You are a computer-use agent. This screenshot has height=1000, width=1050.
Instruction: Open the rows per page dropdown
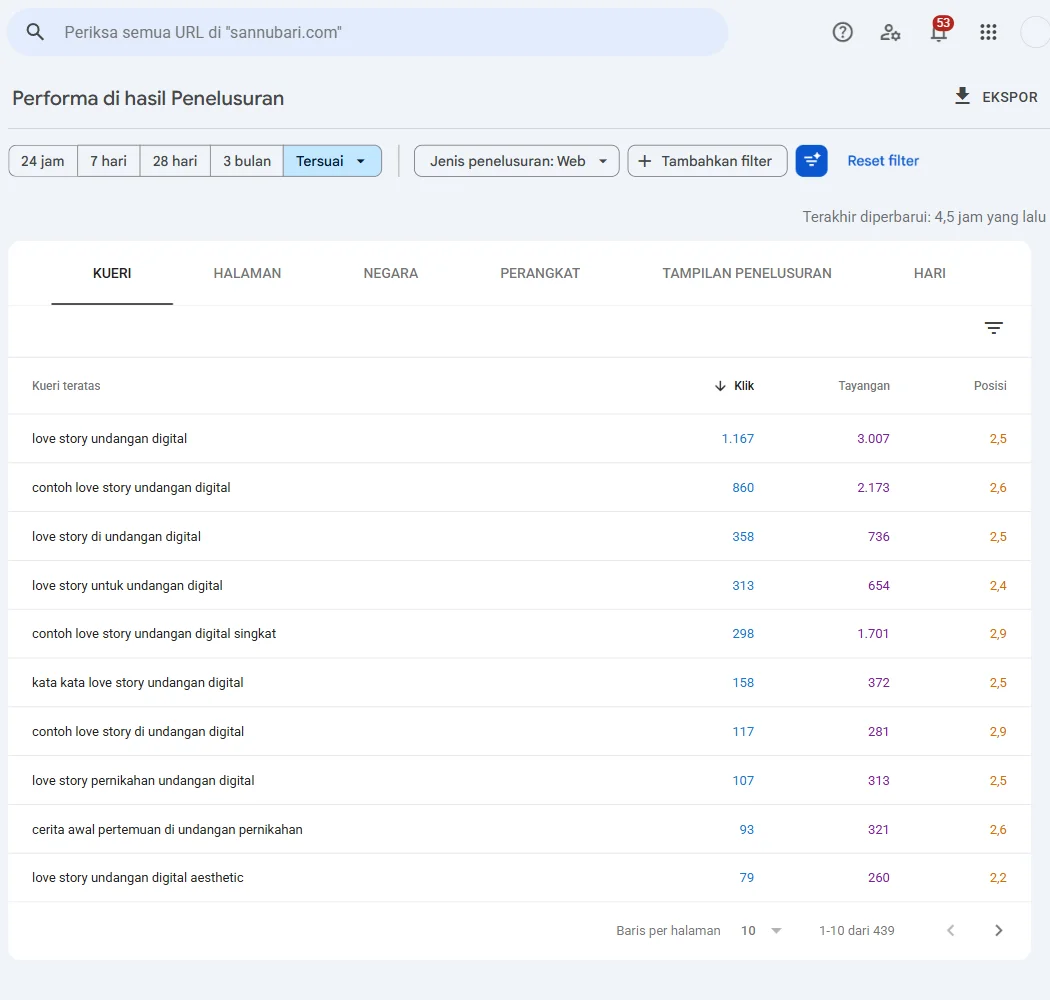click(761, 930)
